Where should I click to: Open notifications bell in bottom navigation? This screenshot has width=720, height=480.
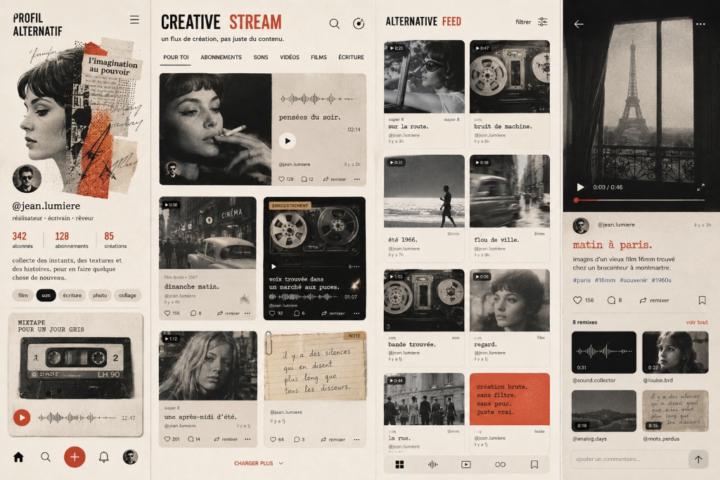click(x=104, y=457)
